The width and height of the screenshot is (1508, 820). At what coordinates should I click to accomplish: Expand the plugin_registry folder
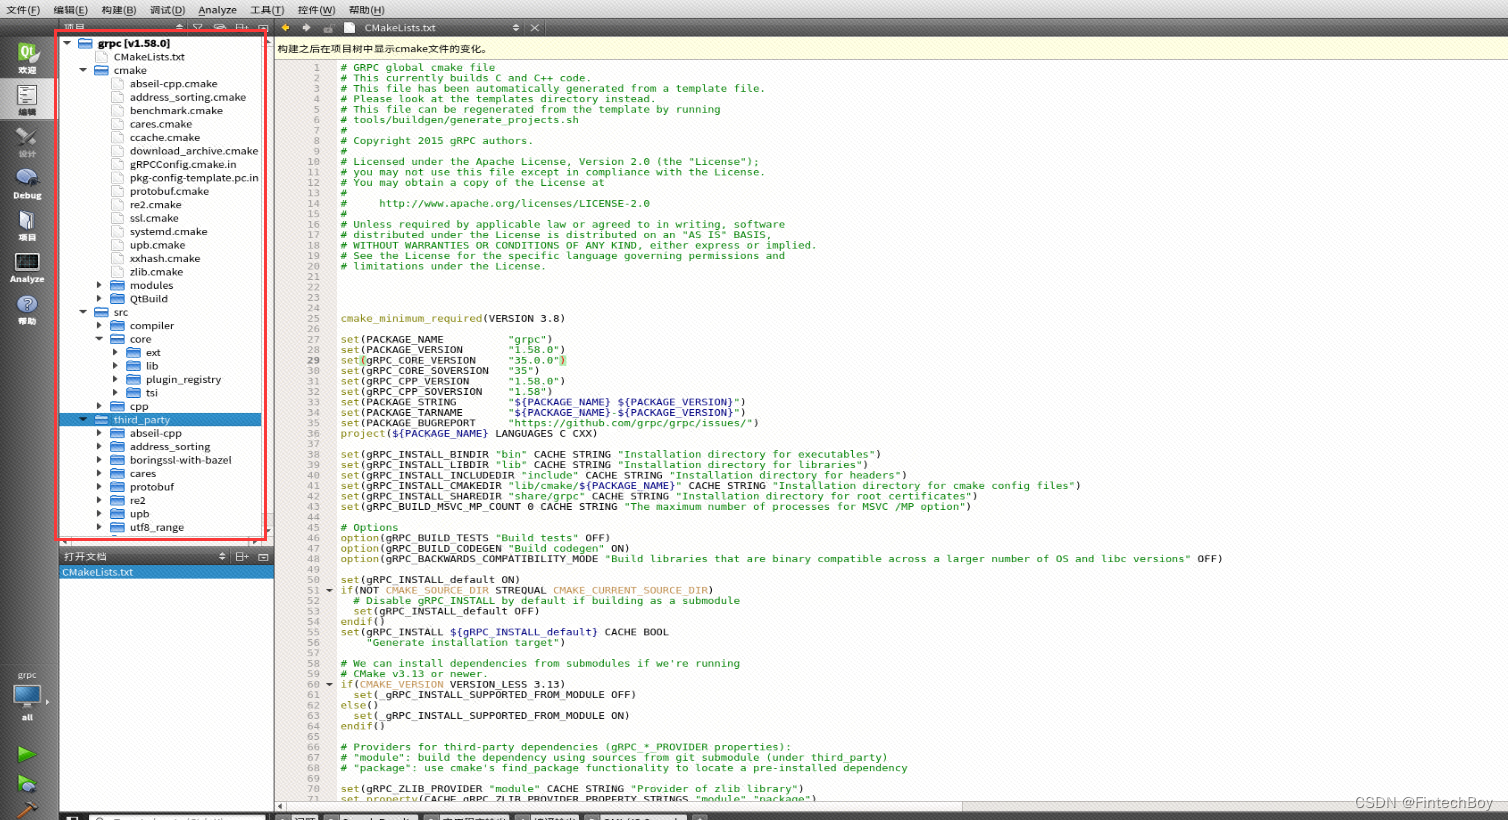click(x=115, y=379)
